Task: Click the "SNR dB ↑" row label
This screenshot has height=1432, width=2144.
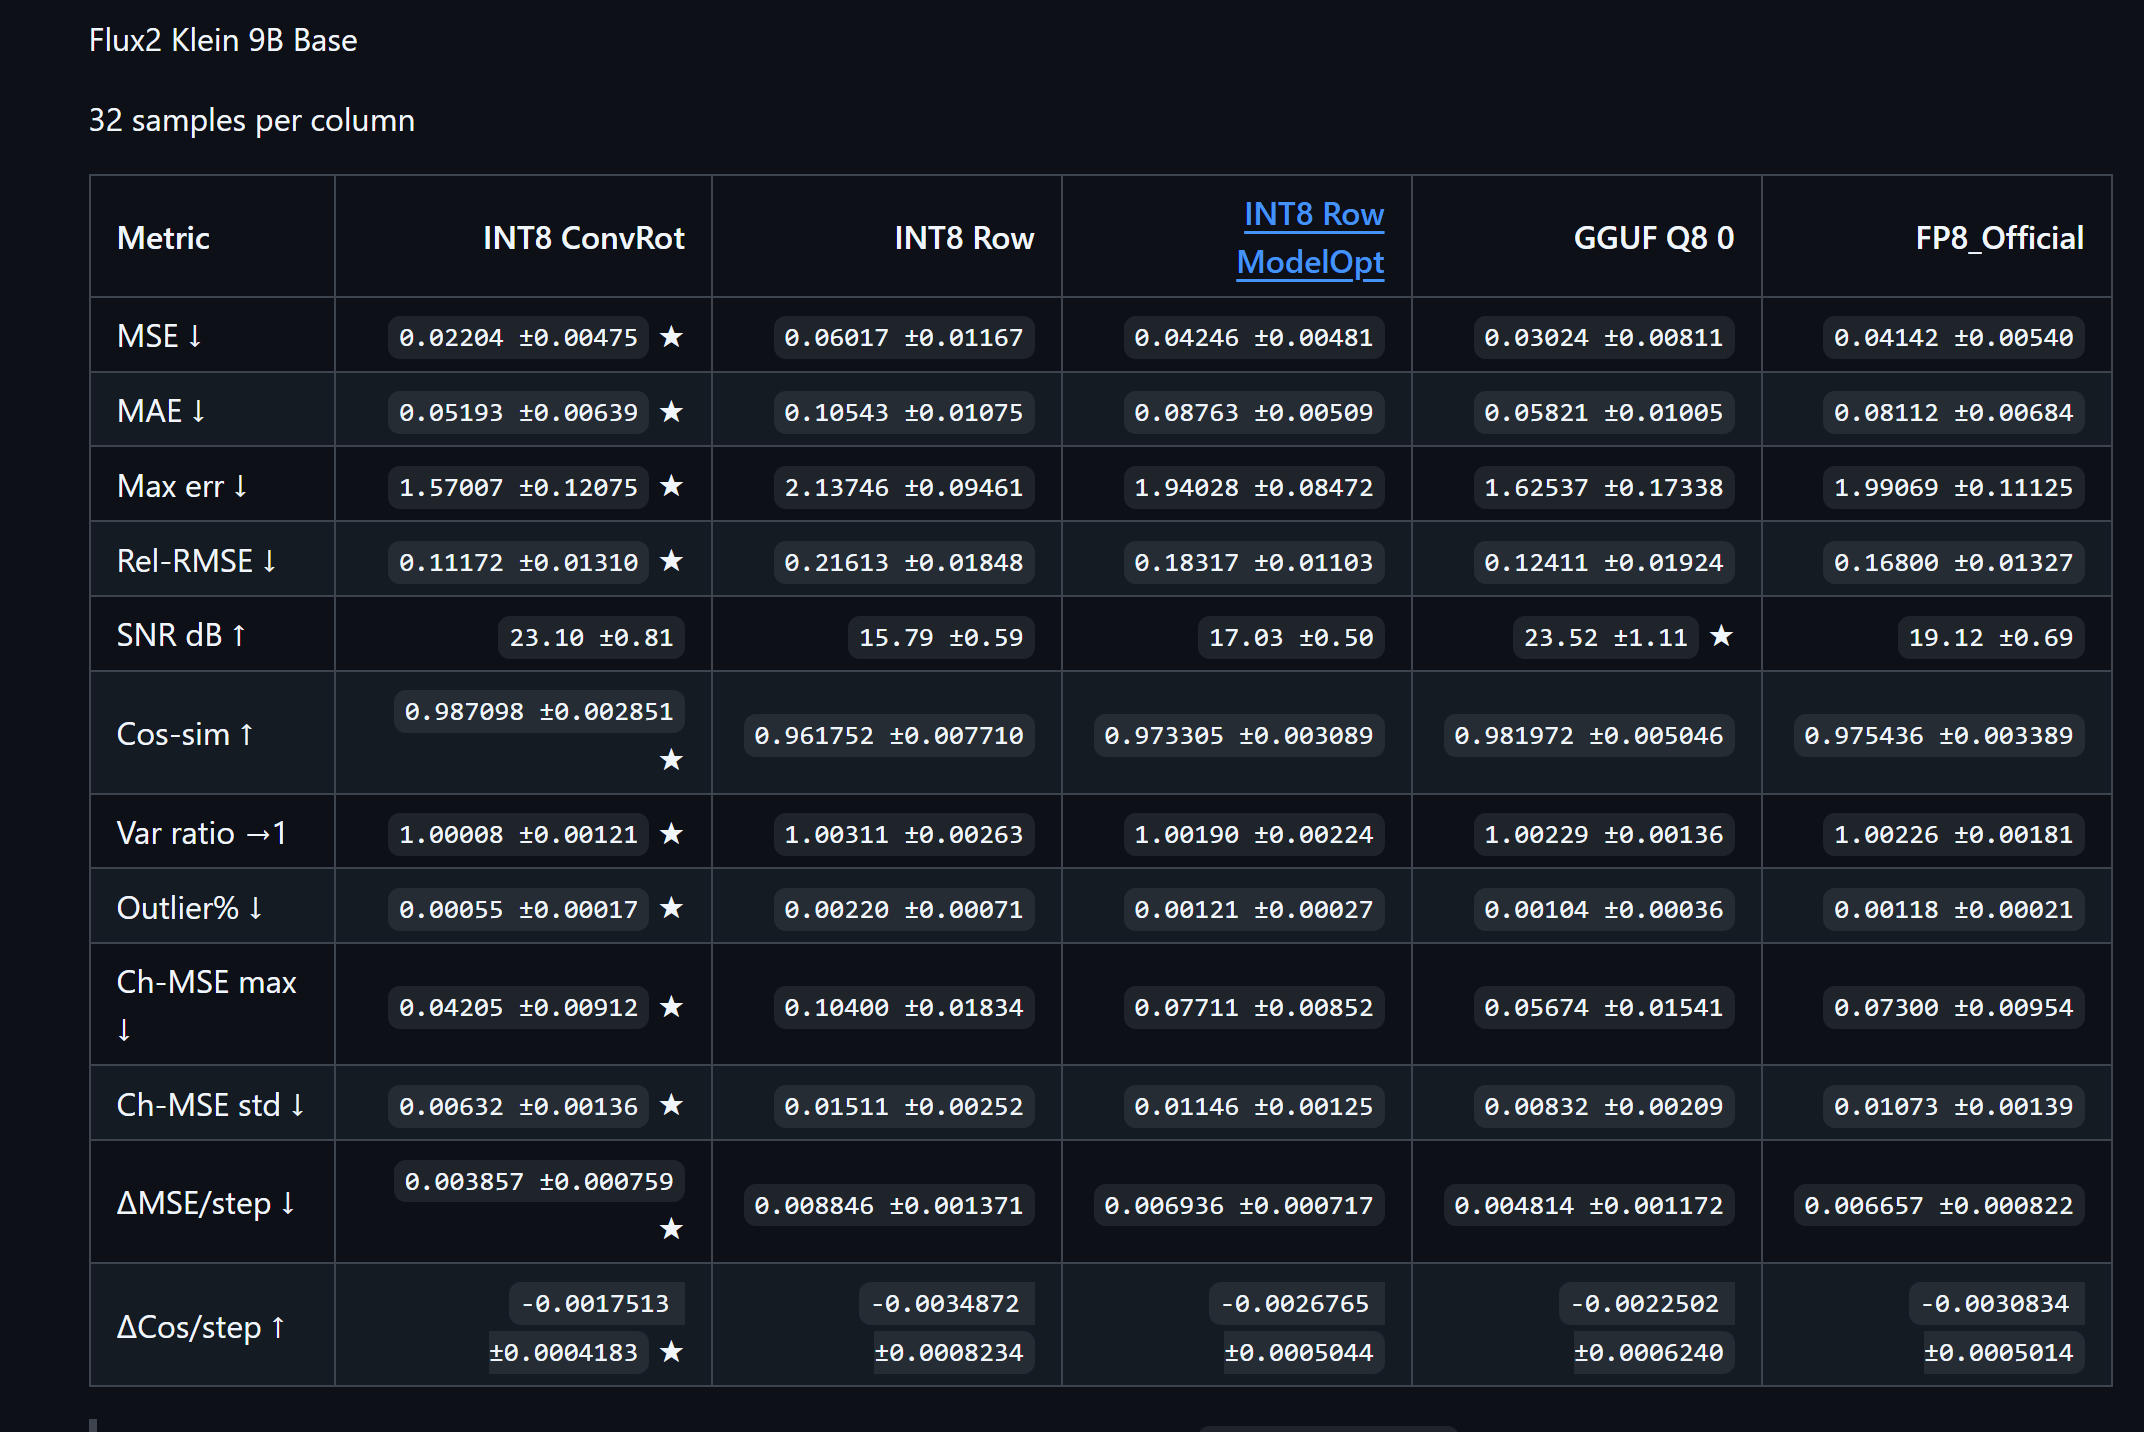Action: coord(181,635)
